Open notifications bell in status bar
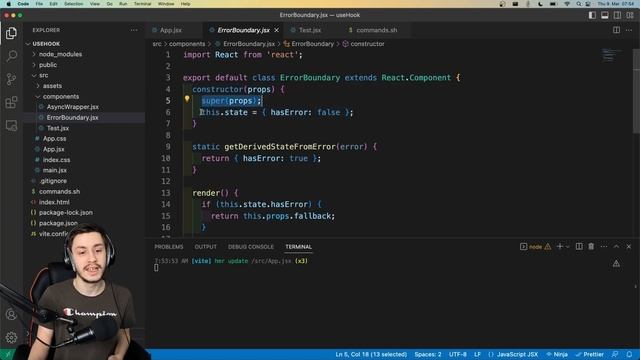The width and height of the screenshot is (640, 360). (x=629, y=354)
